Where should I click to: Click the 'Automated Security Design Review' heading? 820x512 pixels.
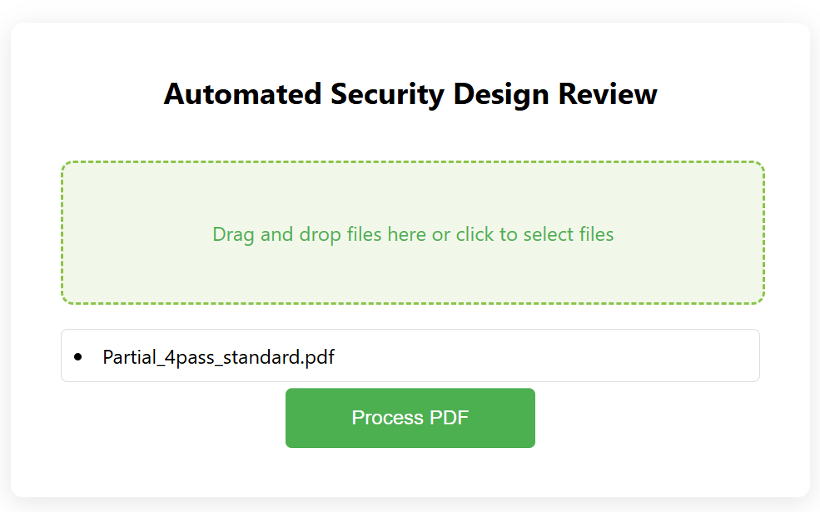pos(410,94)
